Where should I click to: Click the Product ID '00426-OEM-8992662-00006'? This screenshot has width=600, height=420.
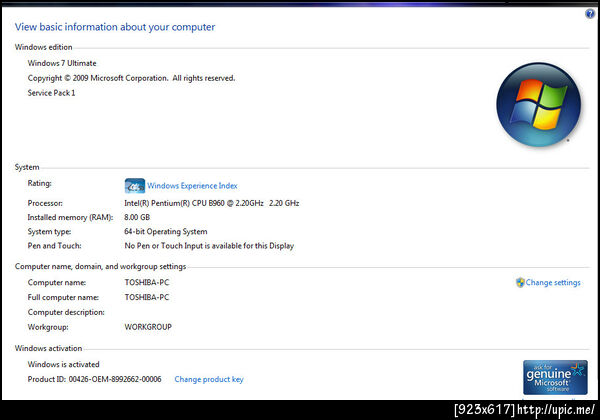pos(115,379)
